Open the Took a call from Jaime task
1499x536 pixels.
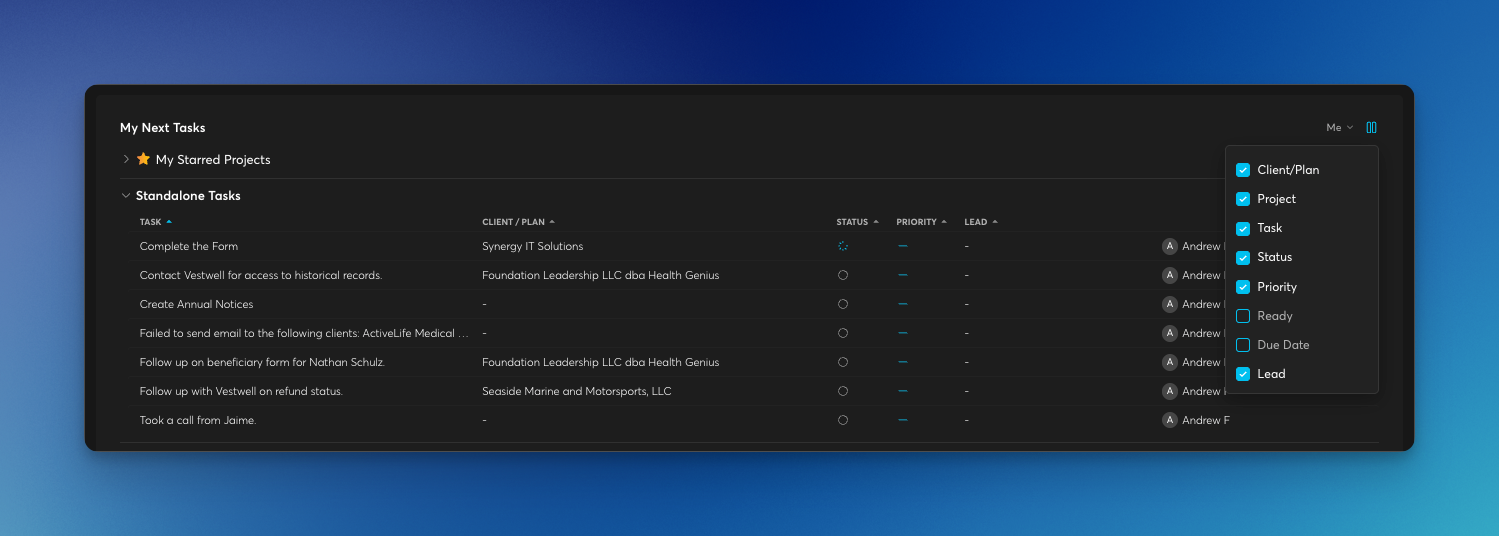198,420
